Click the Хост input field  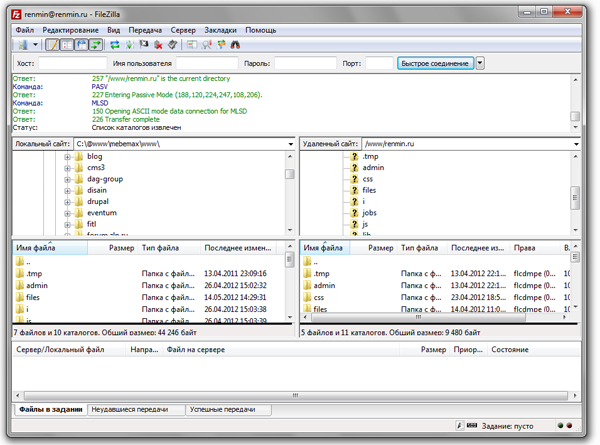[72, 63]
